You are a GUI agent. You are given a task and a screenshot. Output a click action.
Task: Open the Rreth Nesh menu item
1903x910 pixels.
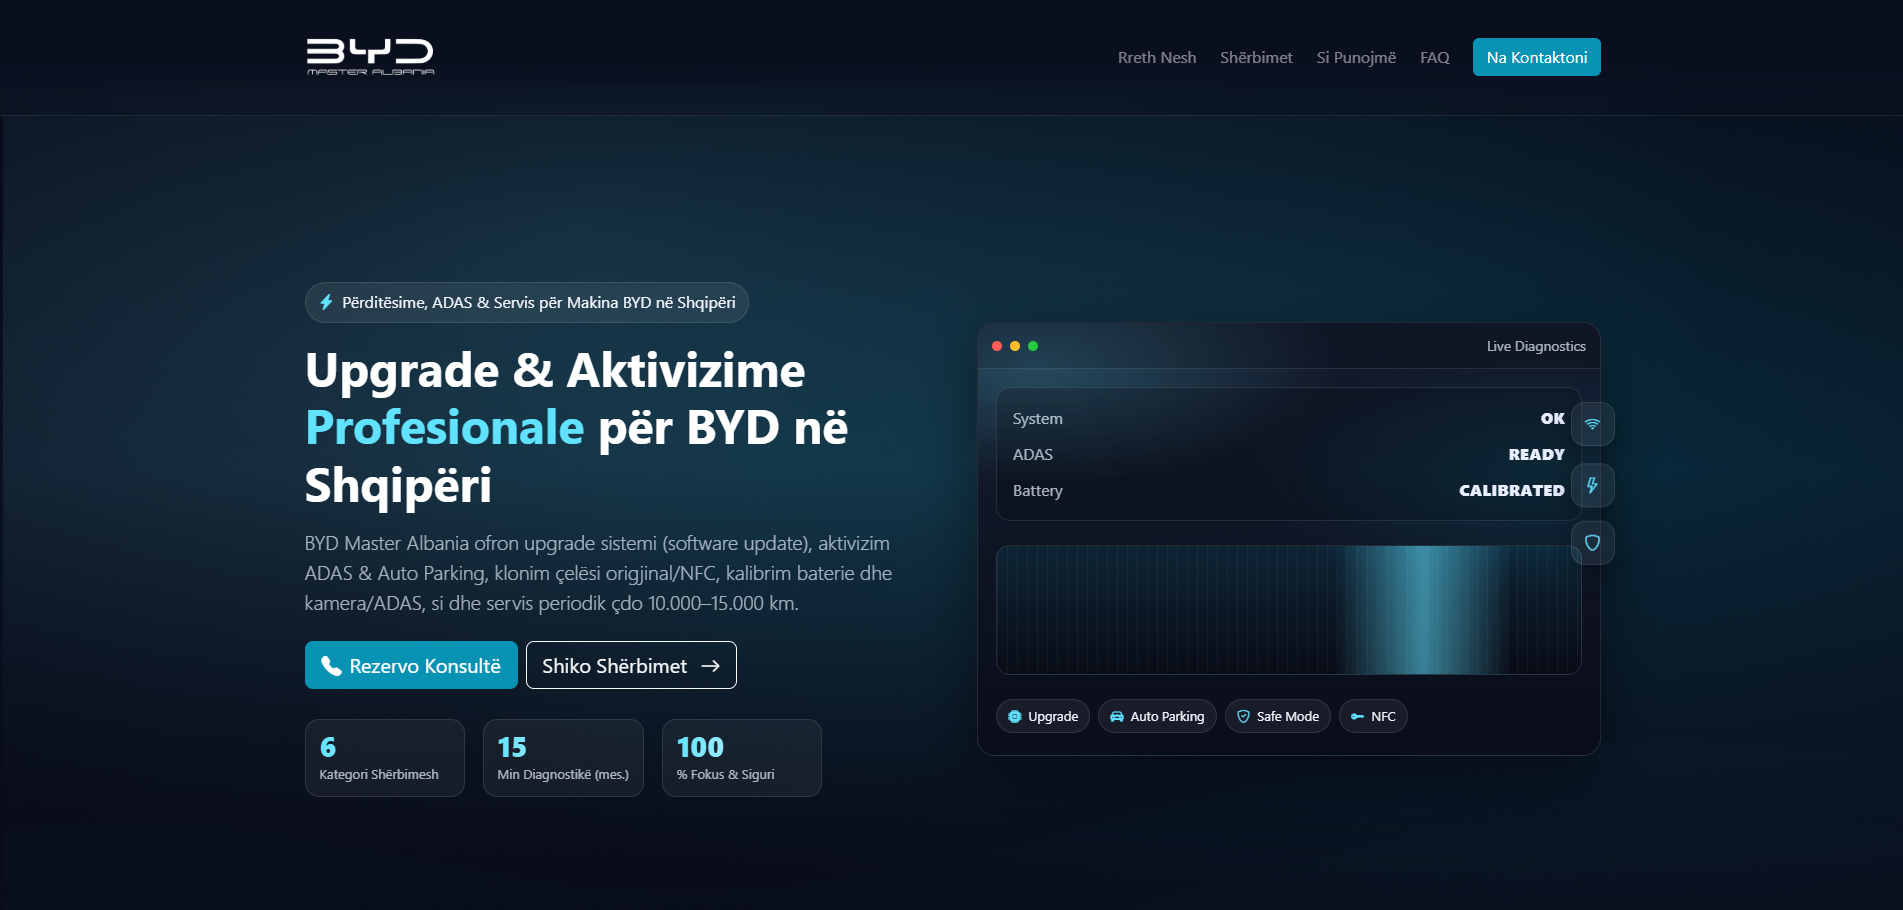point(1156,58)
